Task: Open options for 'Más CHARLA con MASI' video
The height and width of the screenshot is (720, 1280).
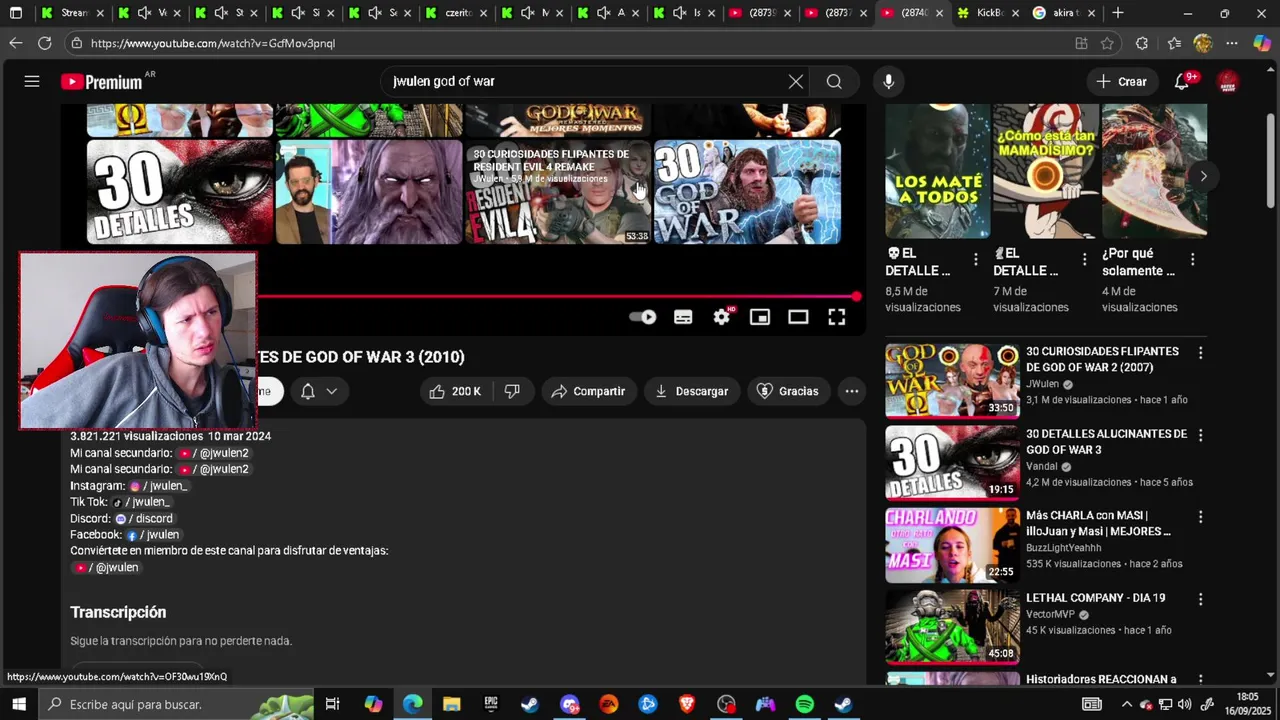Action: (1201, 517)
